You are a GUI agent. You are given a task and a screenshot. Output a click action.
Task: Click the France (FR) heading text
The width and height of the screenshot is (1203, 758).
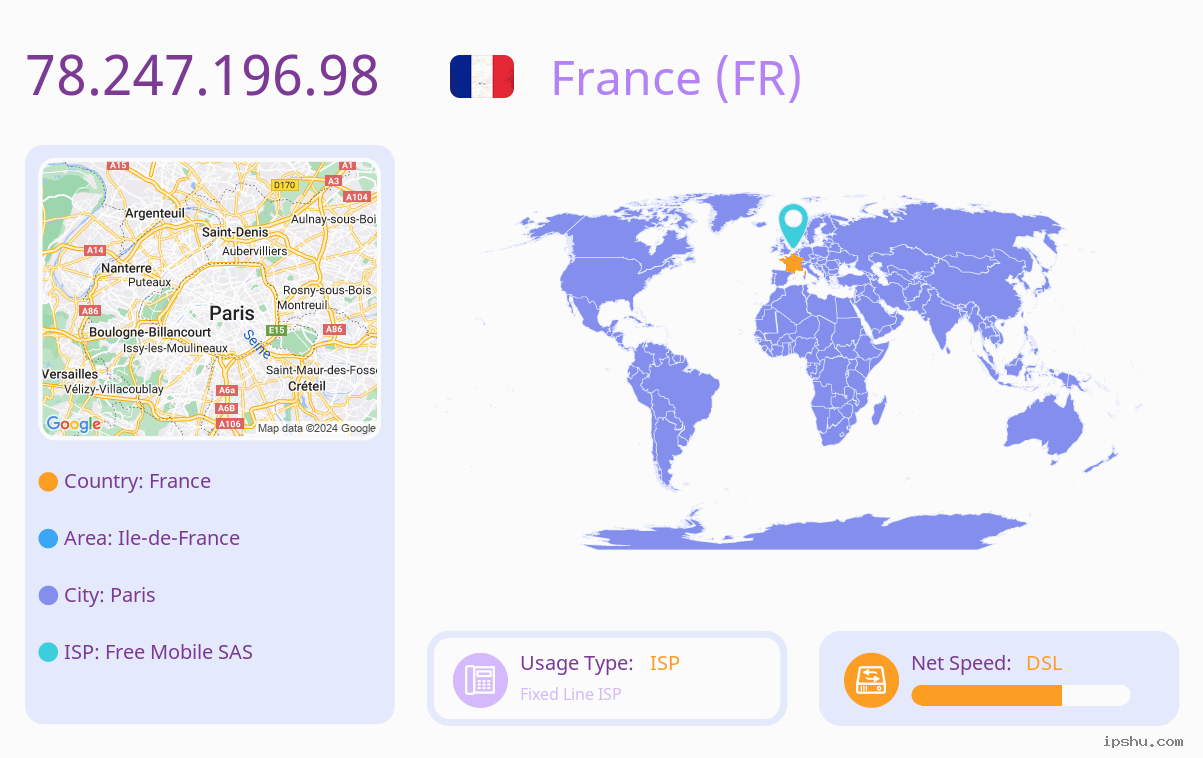point(676,77)
